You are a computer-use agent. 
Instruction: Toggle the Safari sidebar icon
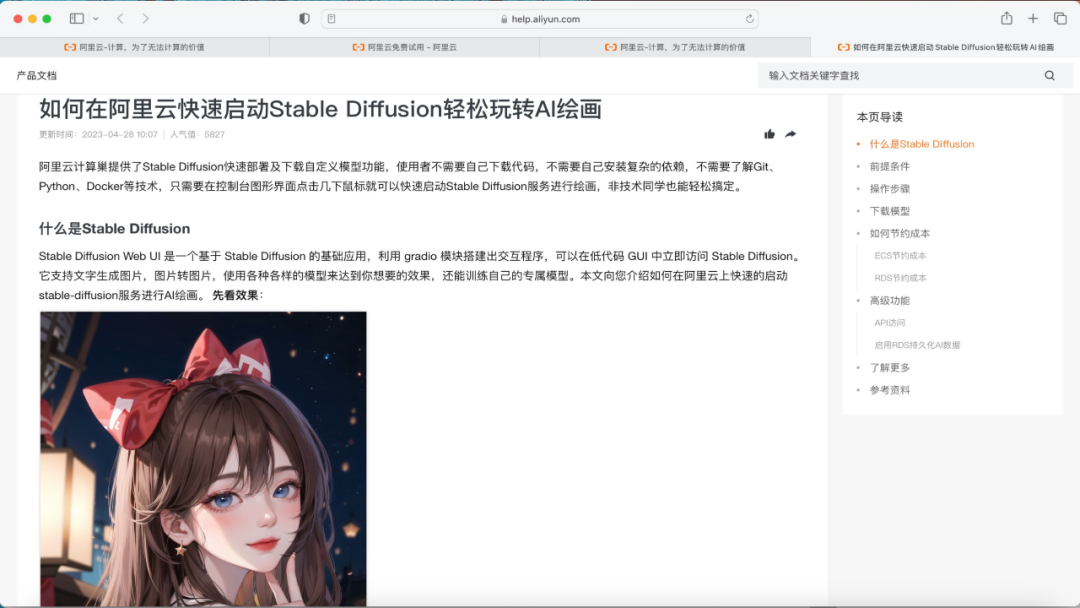point(76,19)
